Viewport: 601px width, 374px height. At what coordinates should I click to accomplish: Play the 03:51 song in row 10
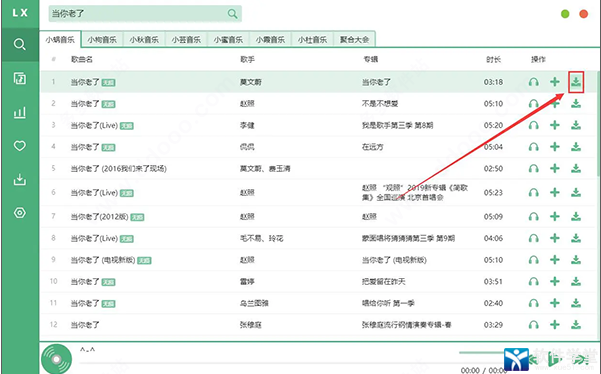point(533,281)
